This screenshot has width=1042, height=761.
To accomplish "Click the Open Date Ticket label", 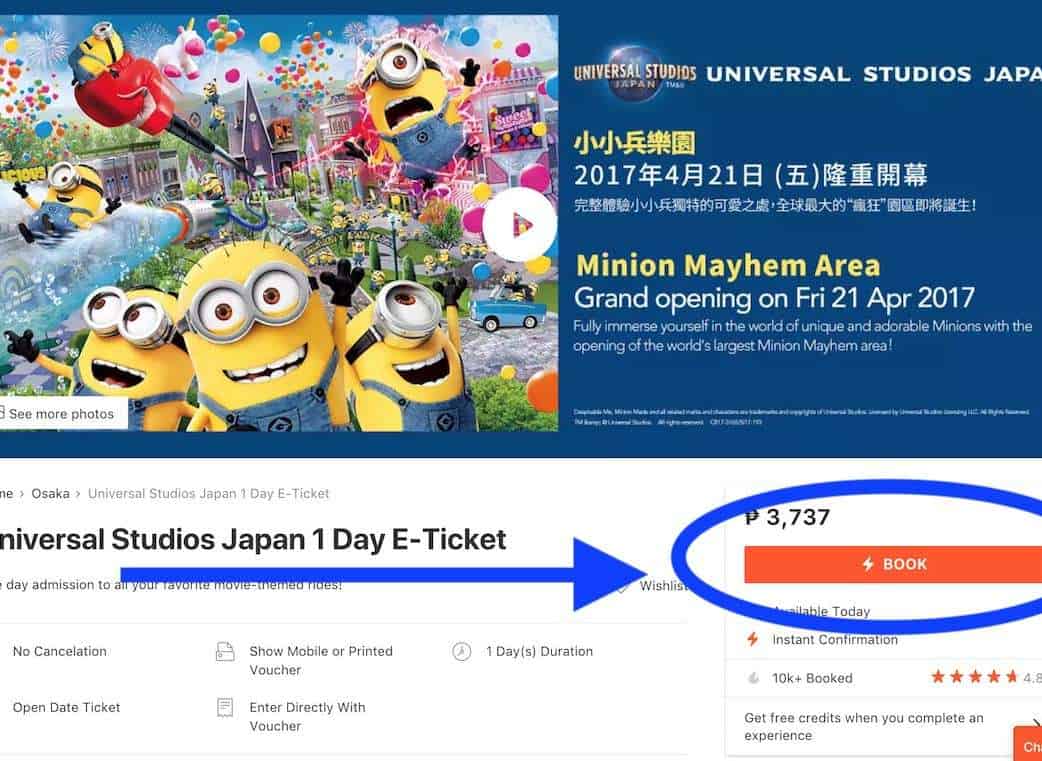I will 66,707.
